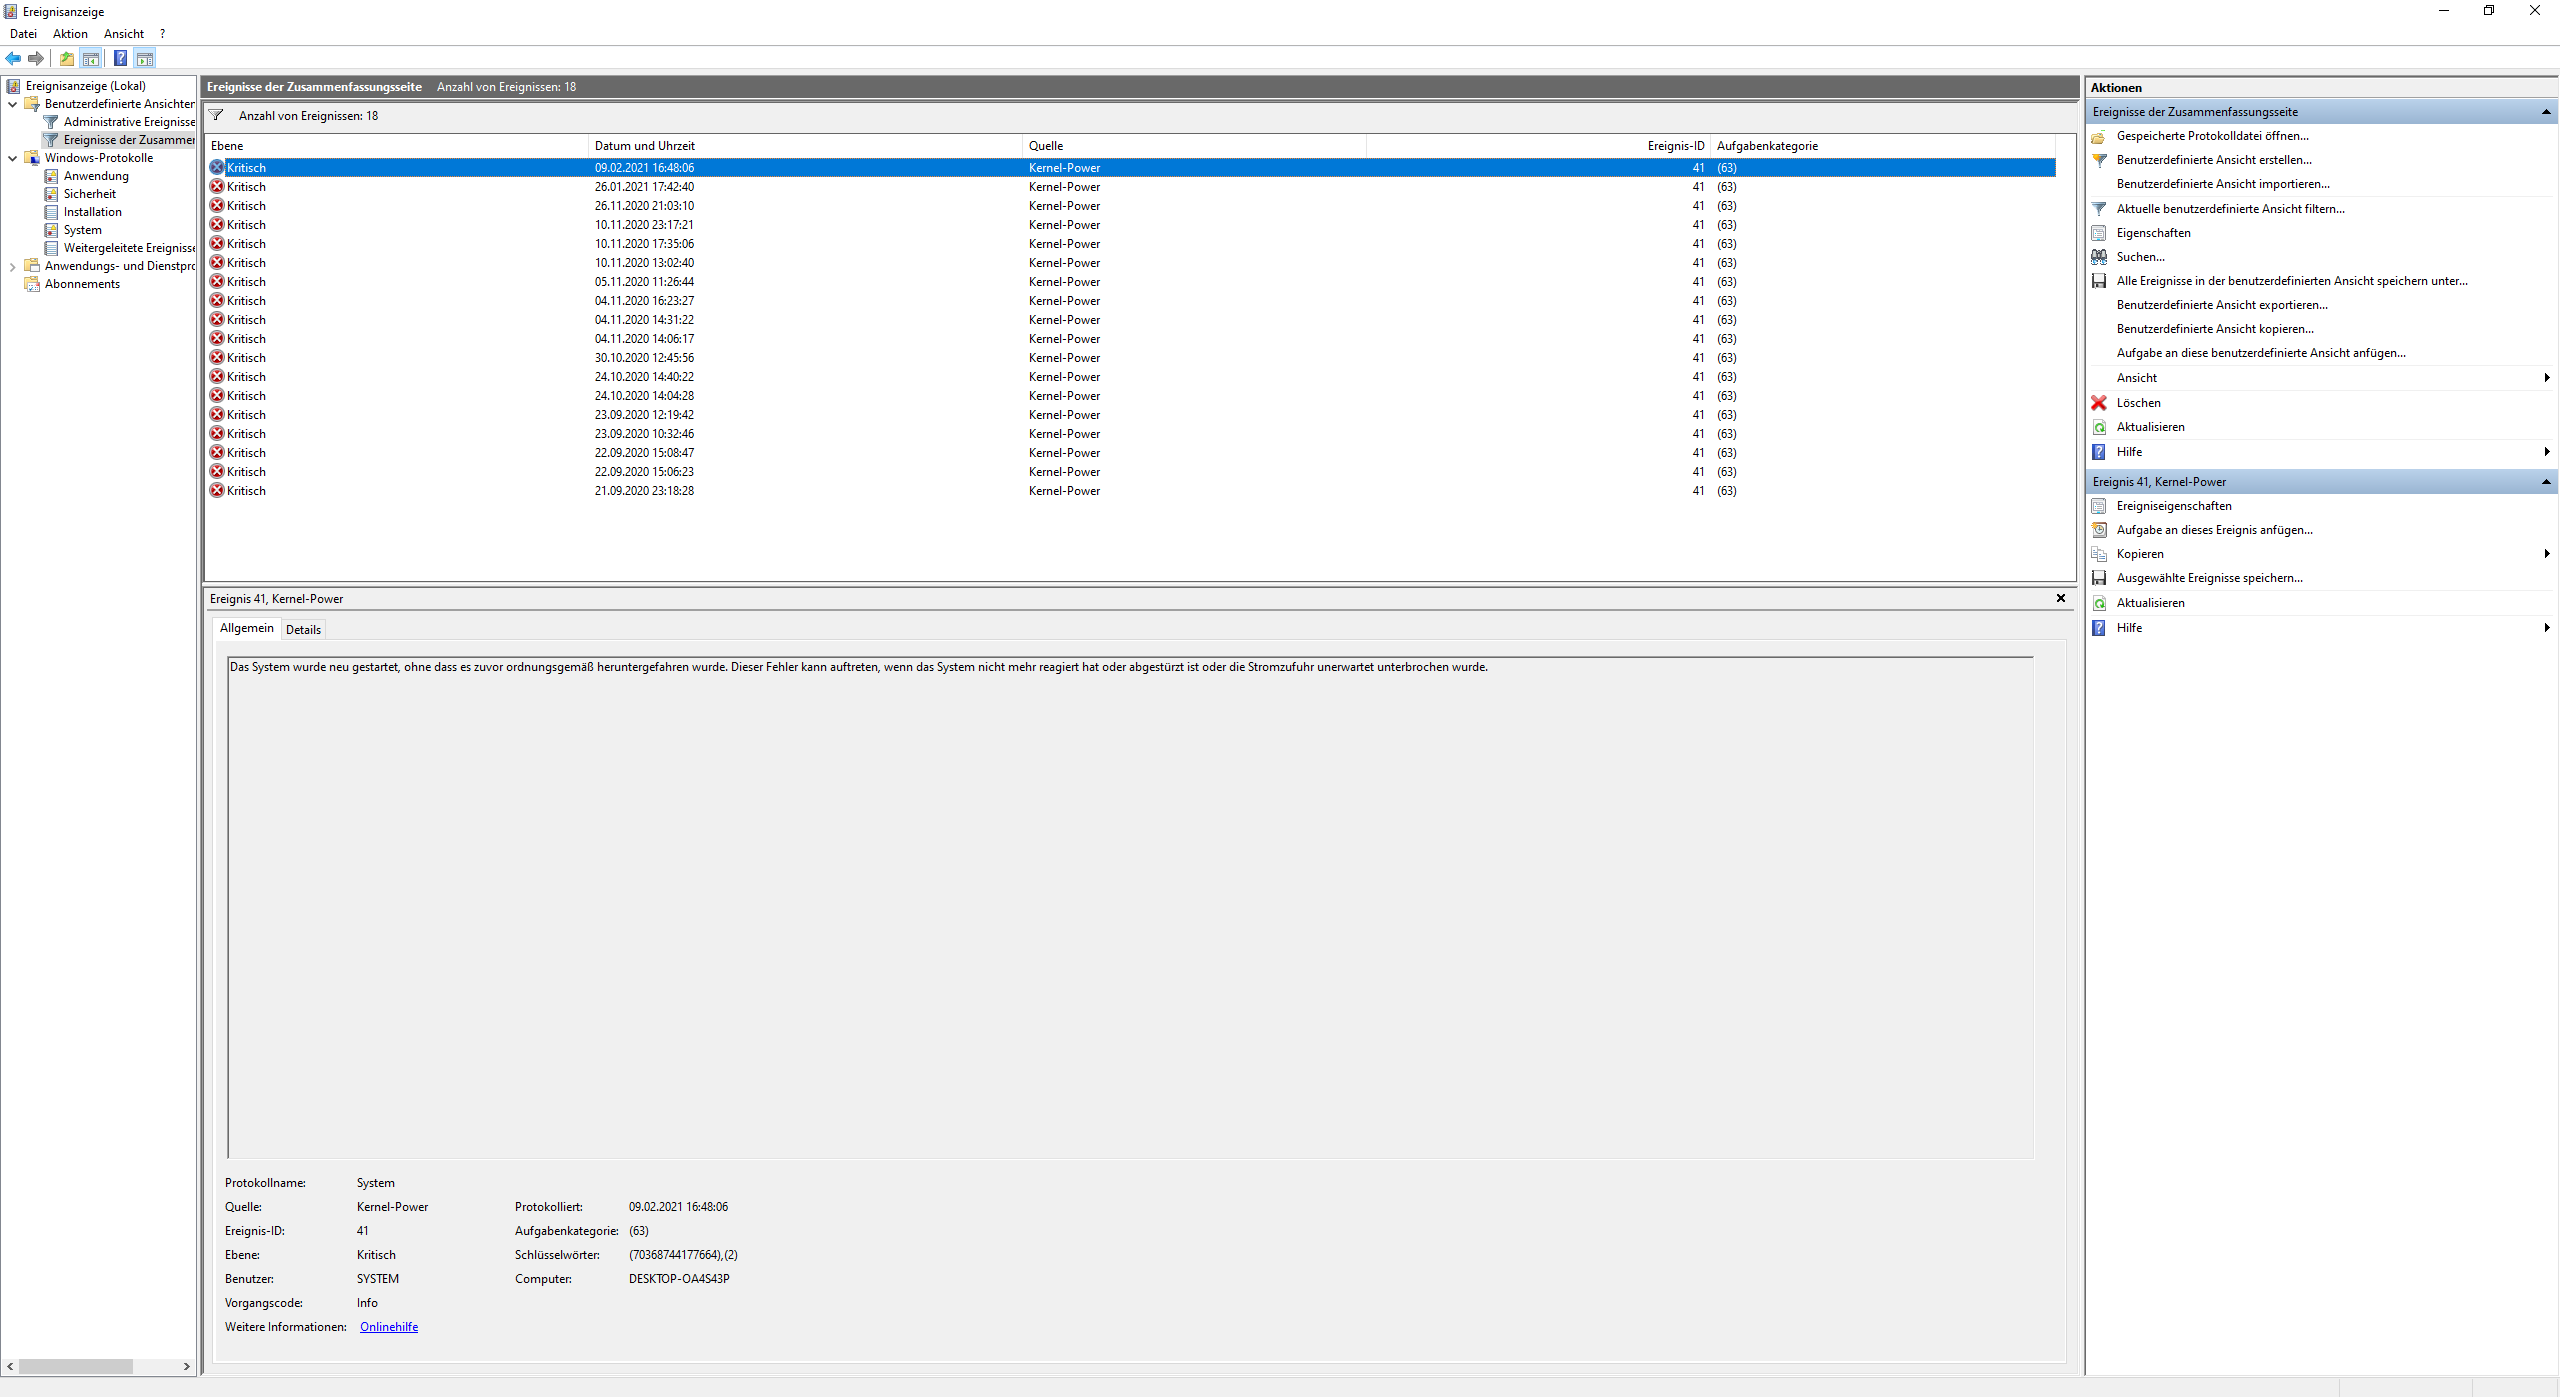The width and height of the screenshot is (2560, 1397).
Task: Click the filter funnel icon above list
Action: (x=216, y=115)
